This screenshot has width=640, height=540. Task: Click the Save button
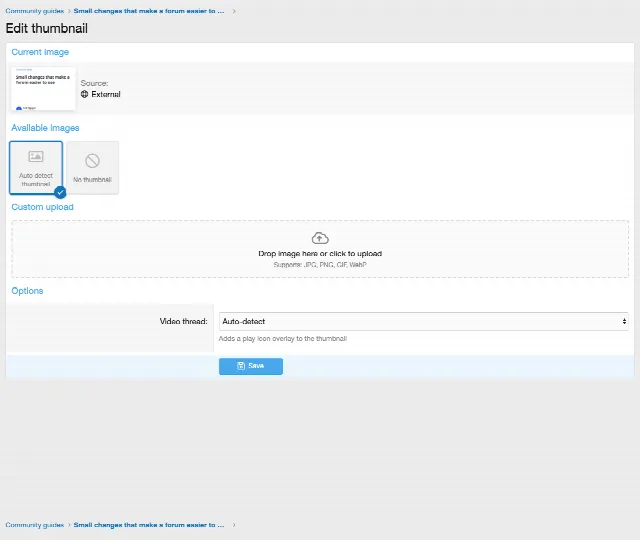(251, 366)
